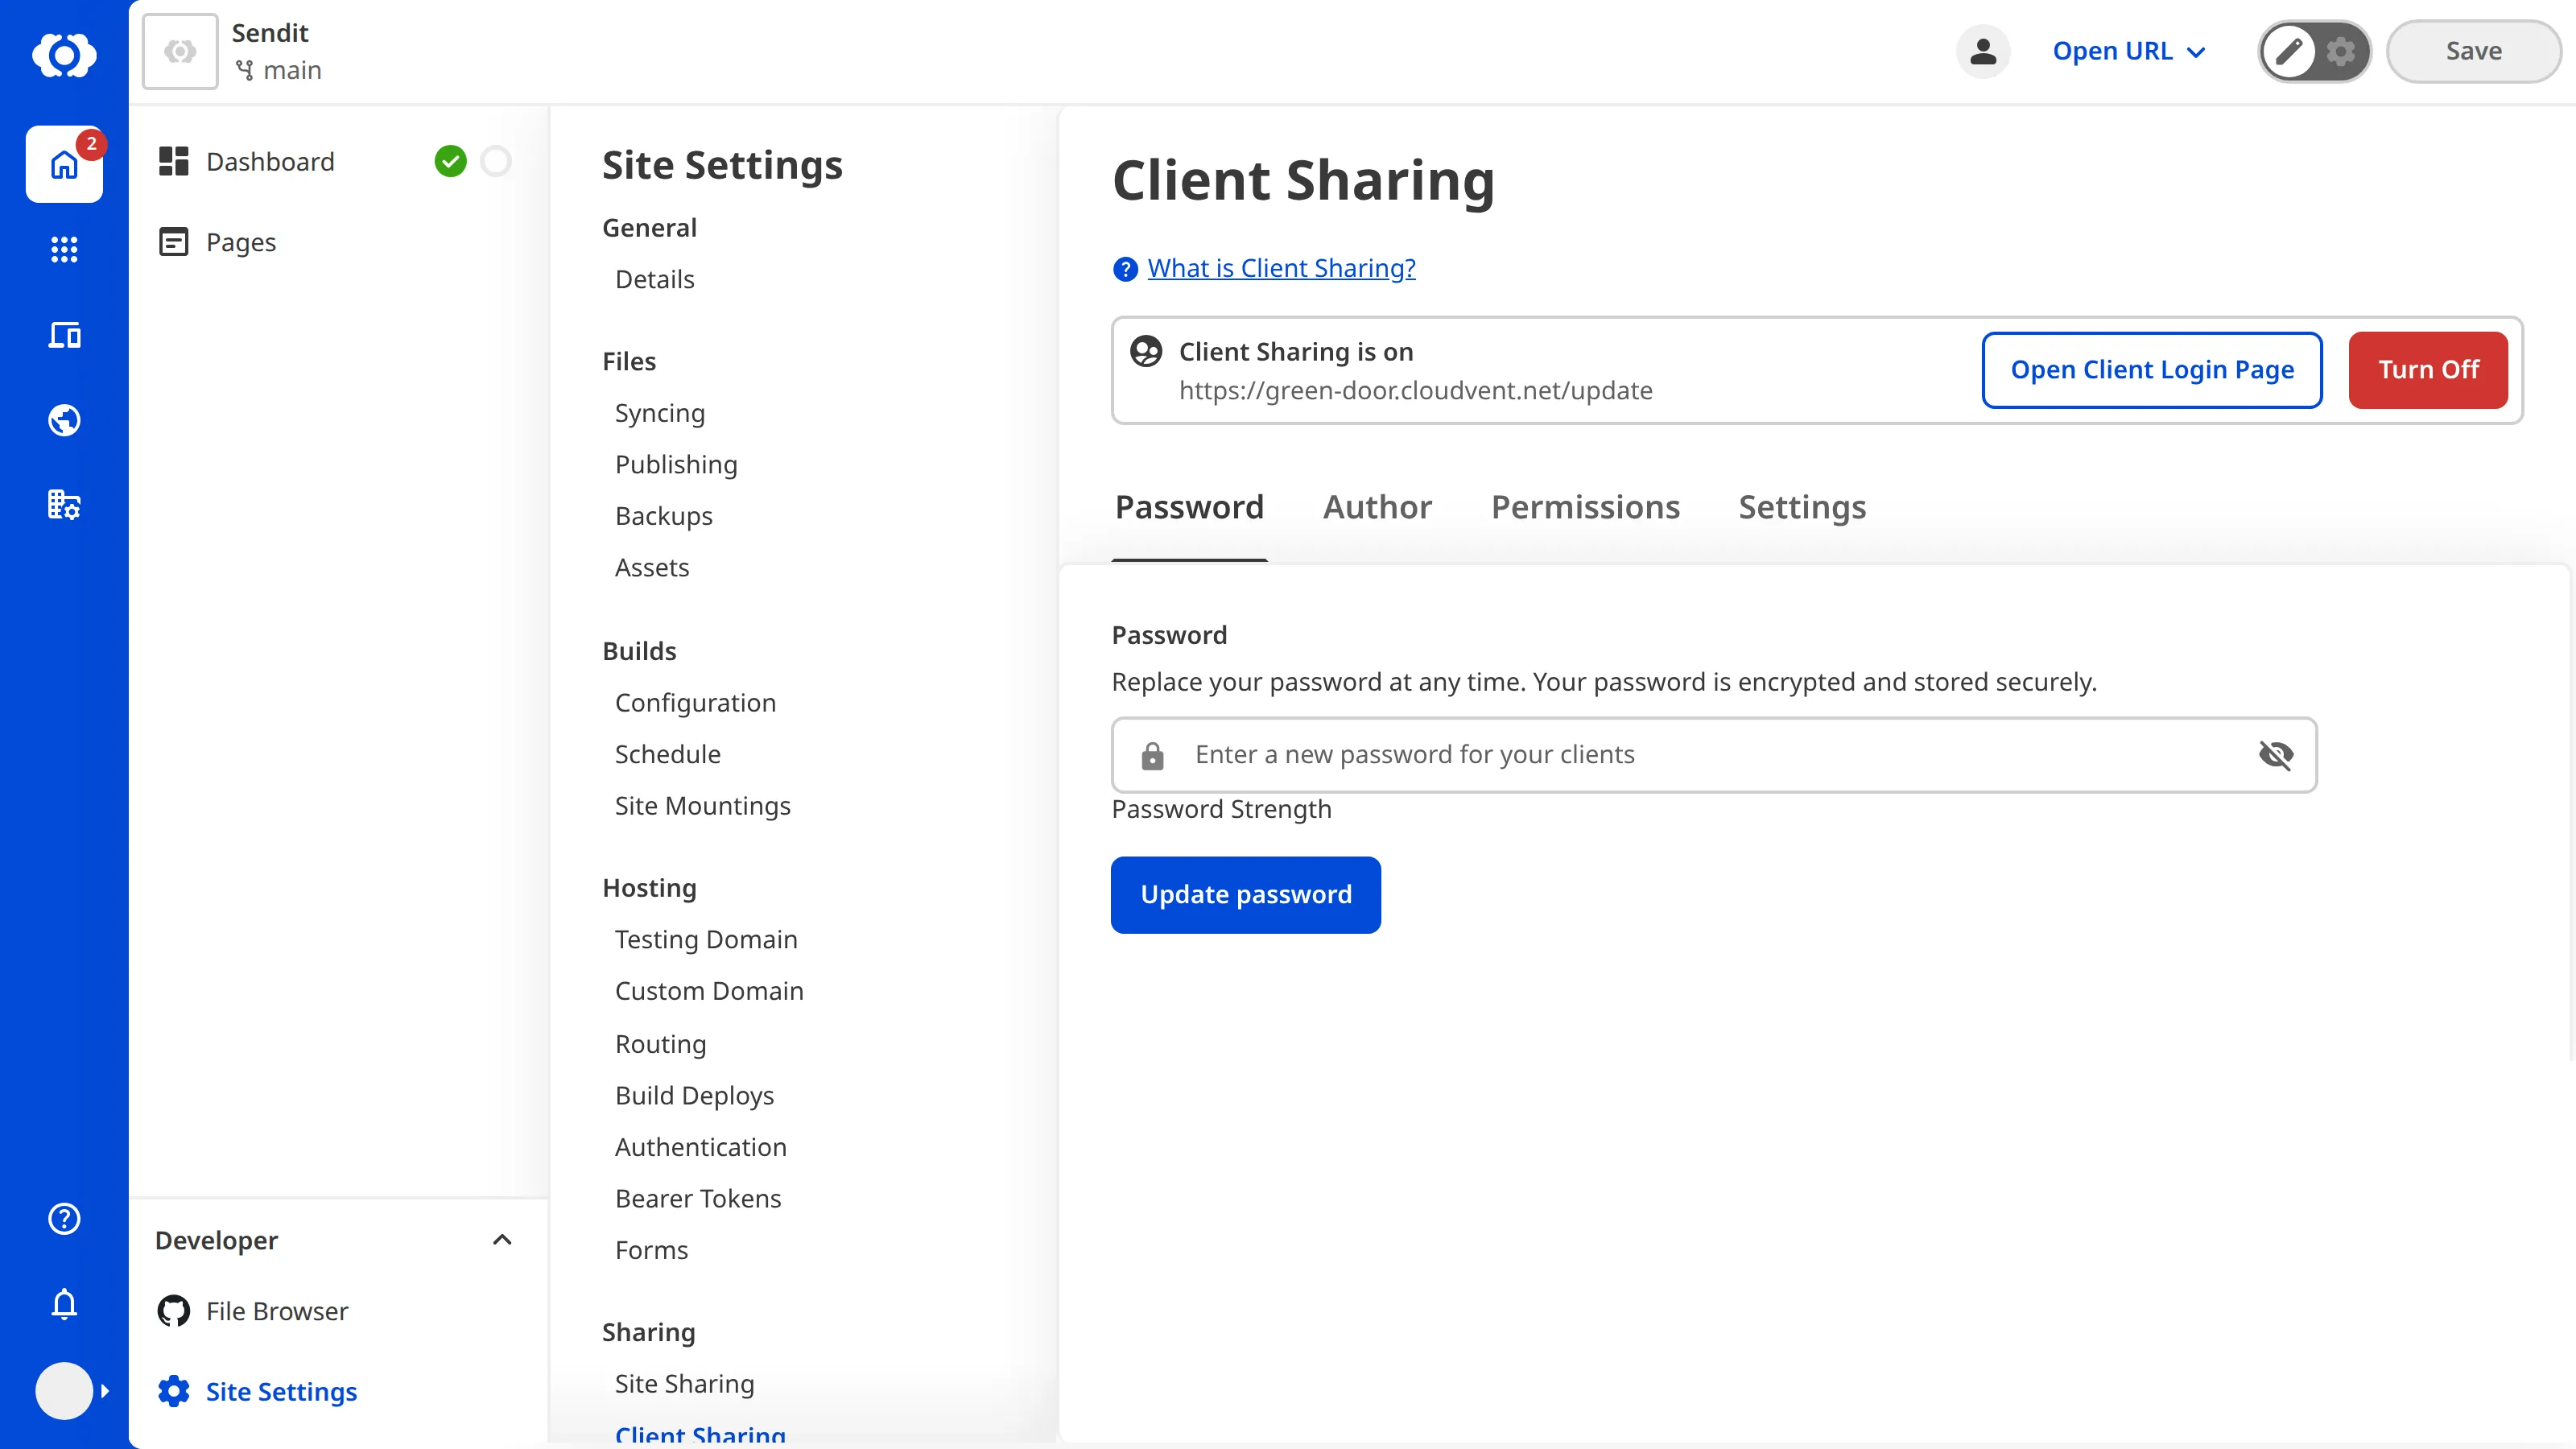Switch to the Password tab
Screen dimensions: 2576x1449
click(x=1189, y=508)
